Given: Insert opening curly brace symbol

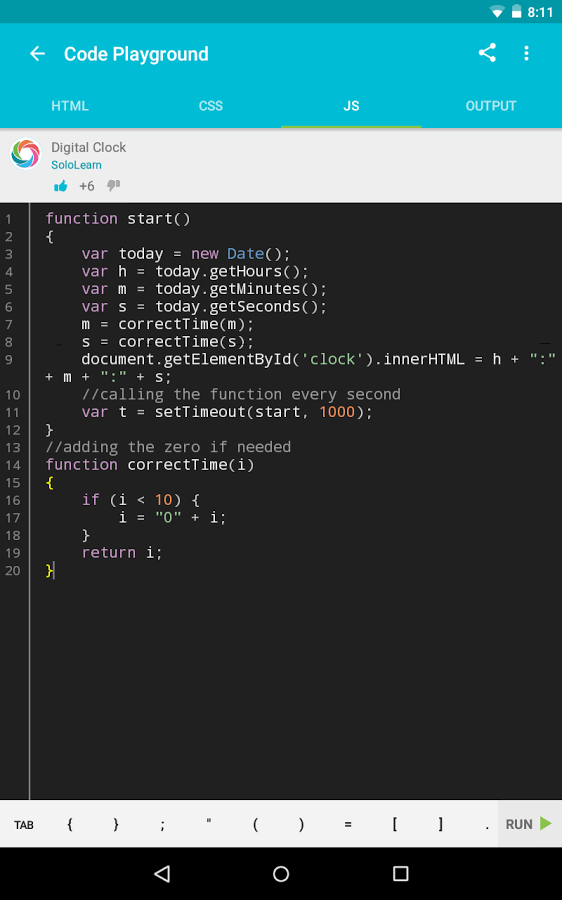Looking at the screenshot, I should [70, 824].
